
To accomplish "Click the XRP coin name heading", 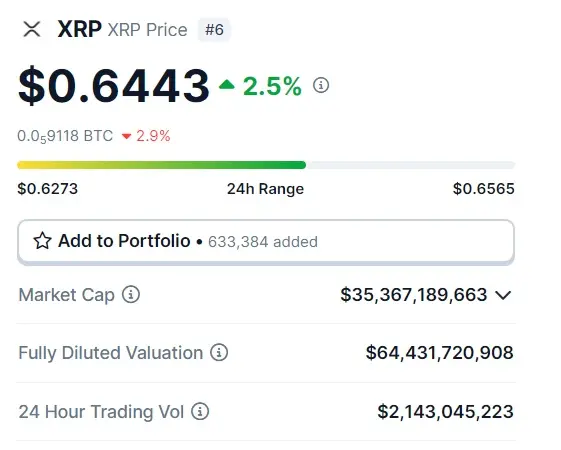I will (79, 29).
